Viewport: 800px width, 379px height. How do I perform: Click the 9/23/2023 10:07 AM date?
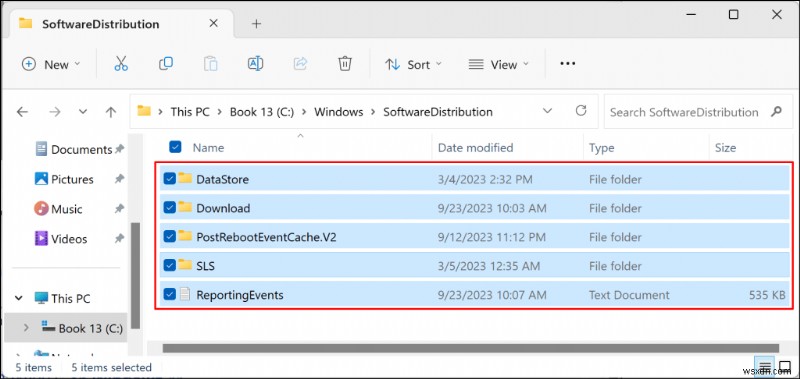point(492,294)
